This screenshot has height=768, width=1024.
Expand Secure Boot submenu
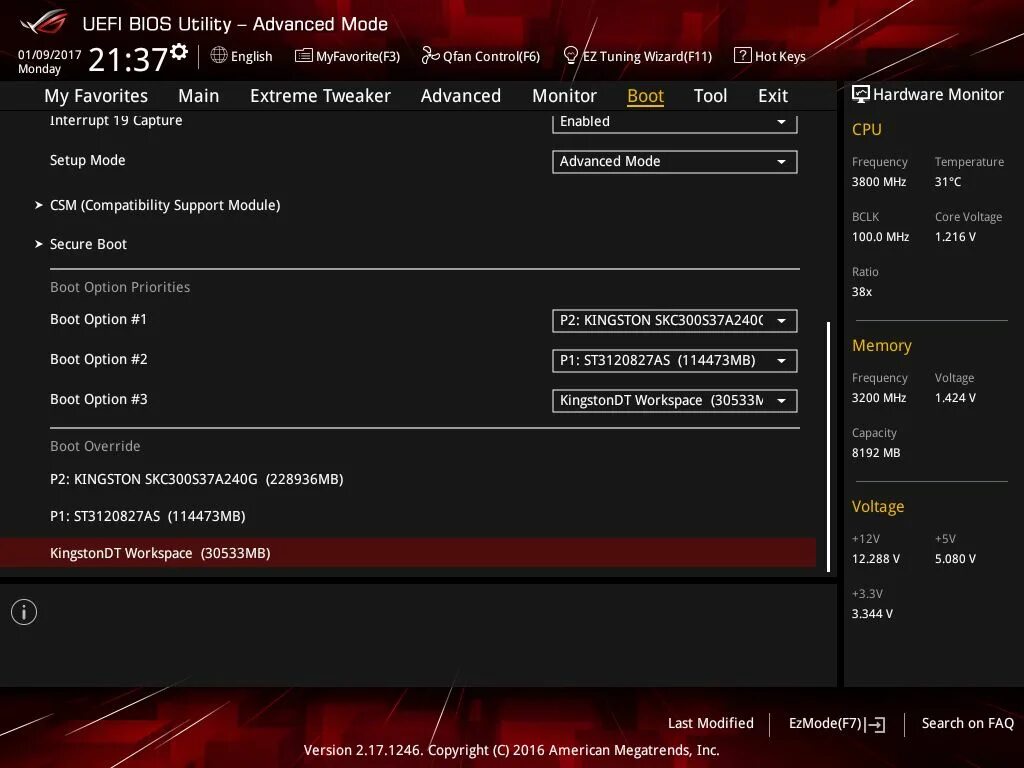[88, 244]
